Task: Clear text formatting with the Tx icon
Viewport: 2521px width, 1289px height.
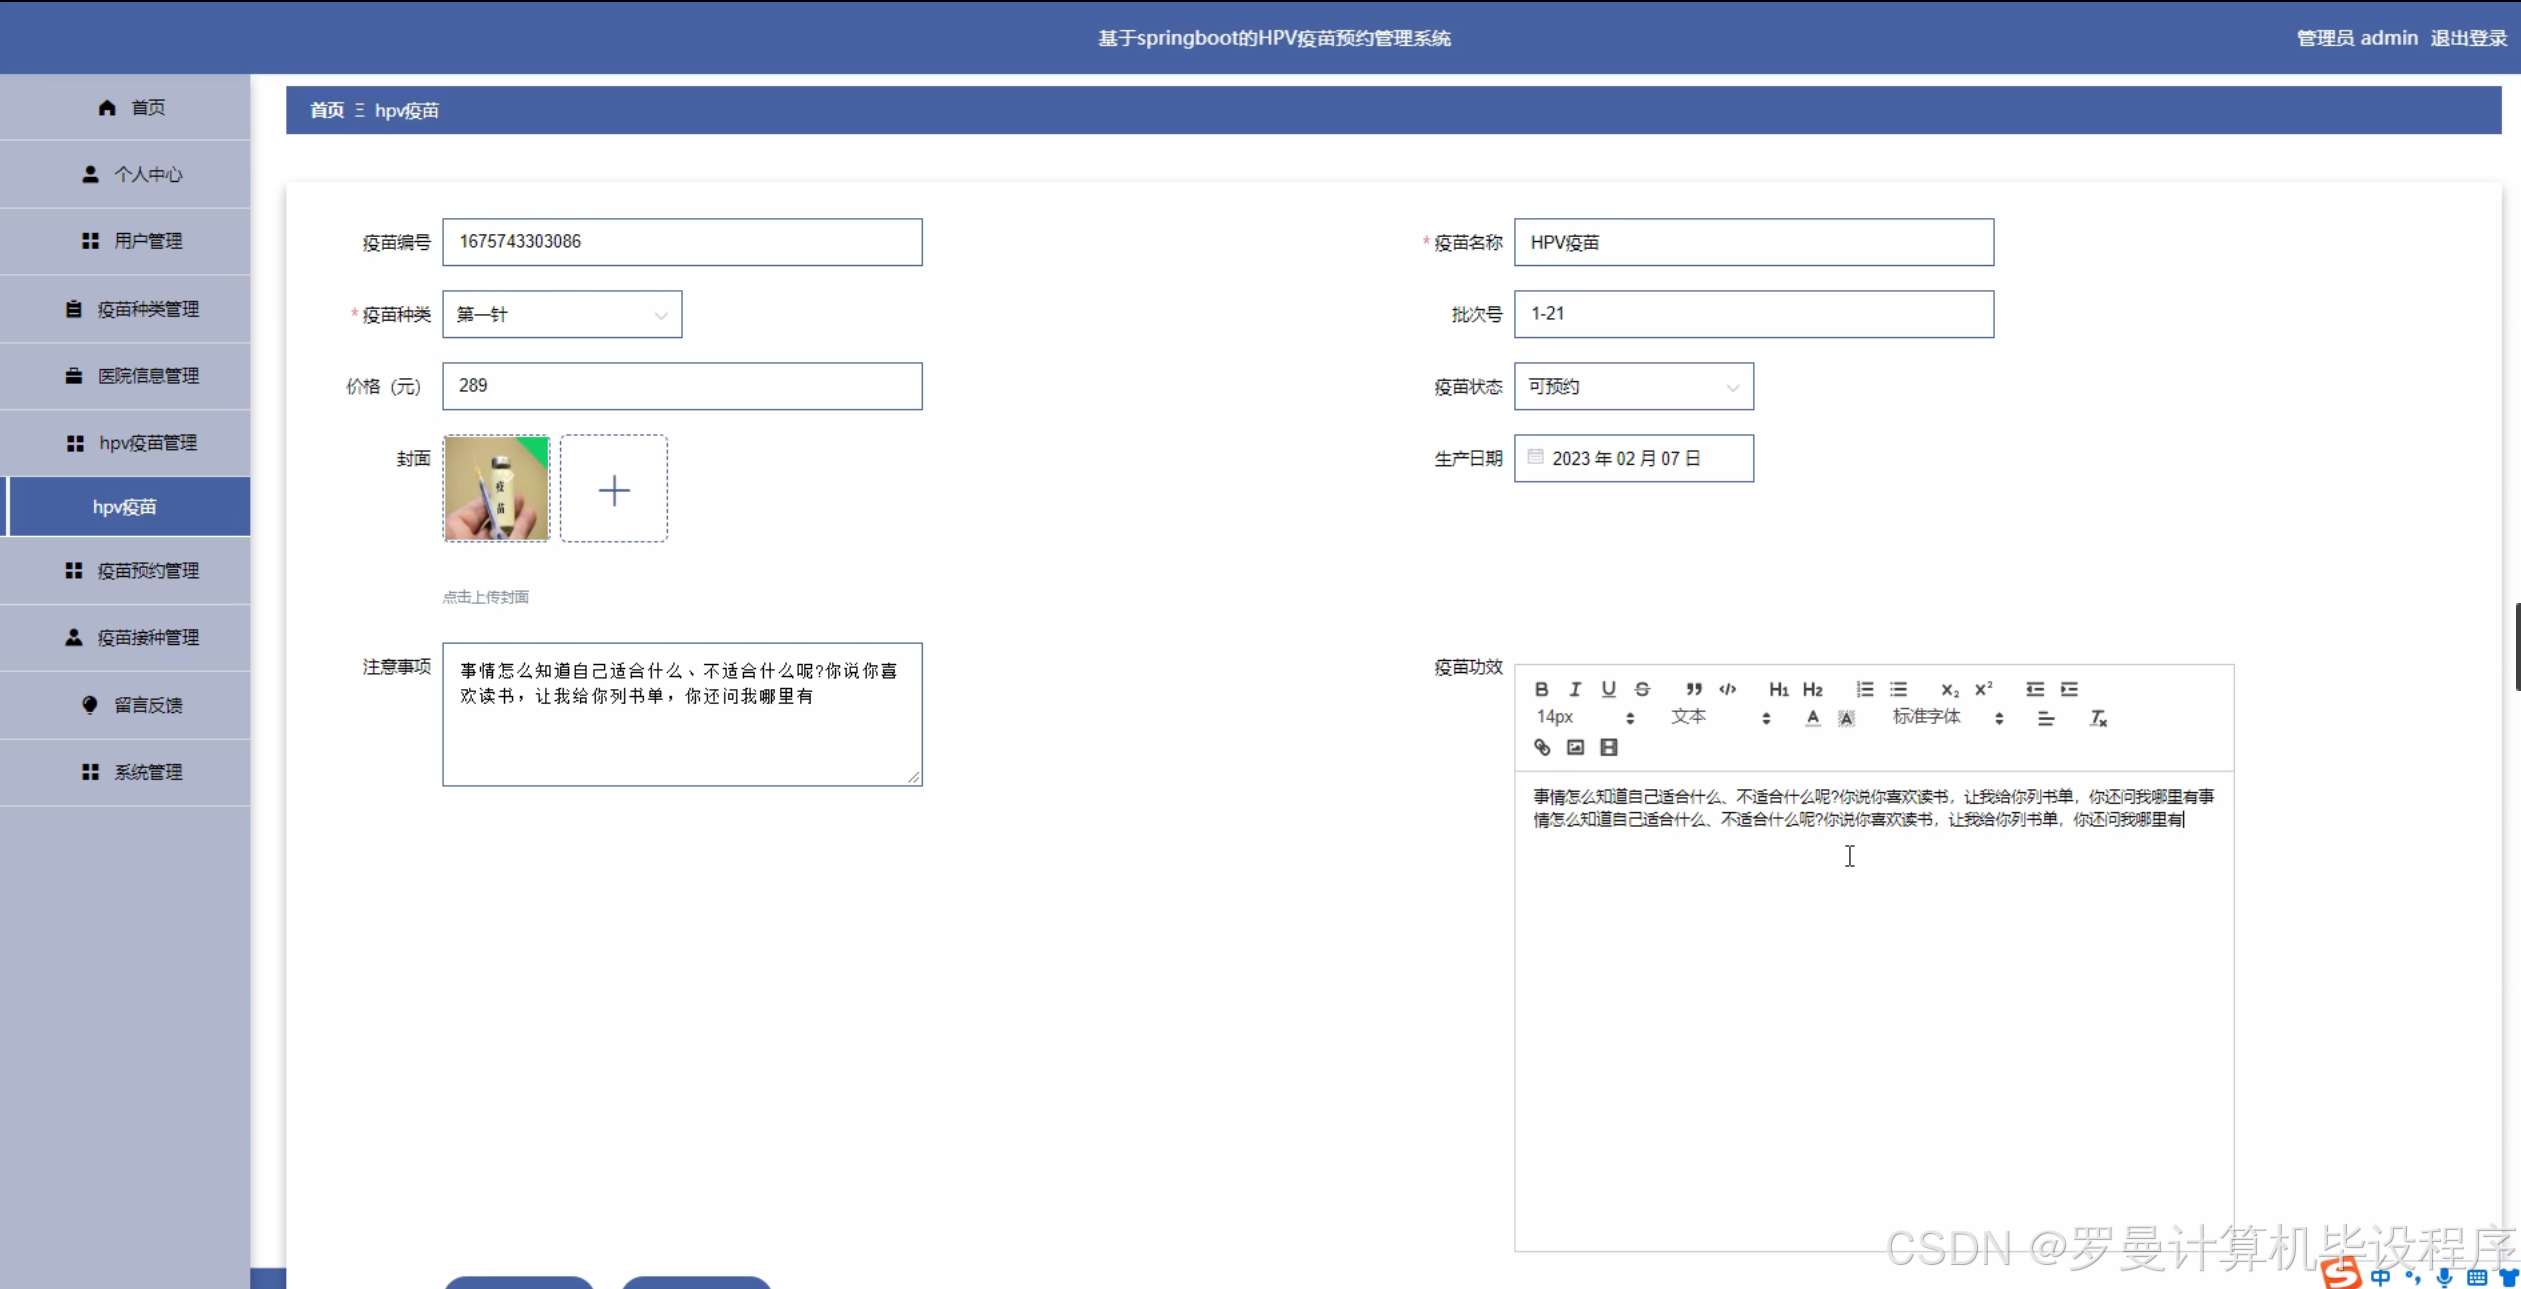Action: click(2098, 718)
